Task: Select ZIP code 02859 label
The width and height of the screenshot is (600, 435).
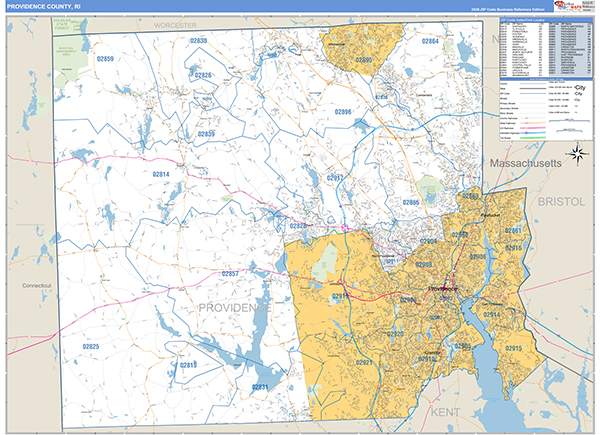Action: pyautogui.click(x=105, y=60)
